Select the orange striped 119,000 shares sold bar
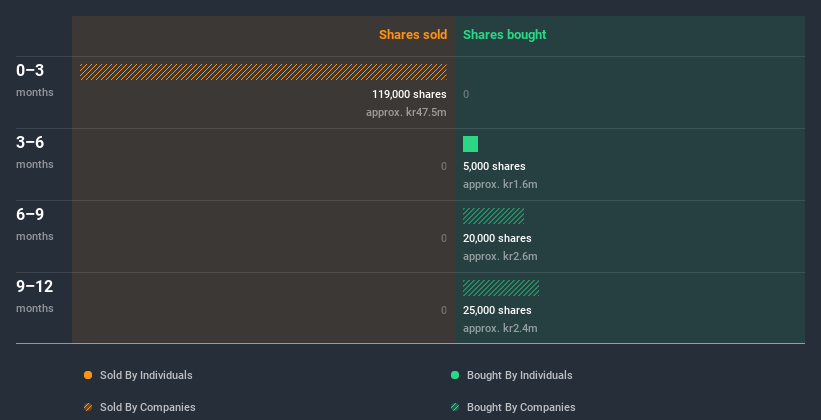Image resolution: width=821 pixels, height=420 pixels. pos(263,72)
